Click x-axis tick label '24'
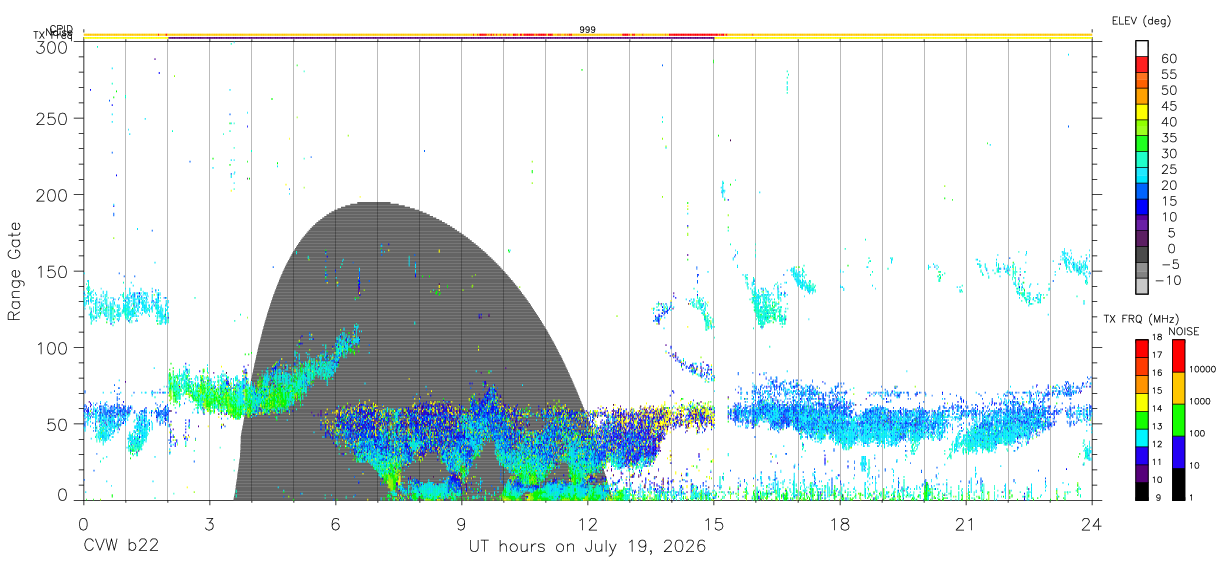Screen dimensions: 1228x567 tap(1091, 523)
